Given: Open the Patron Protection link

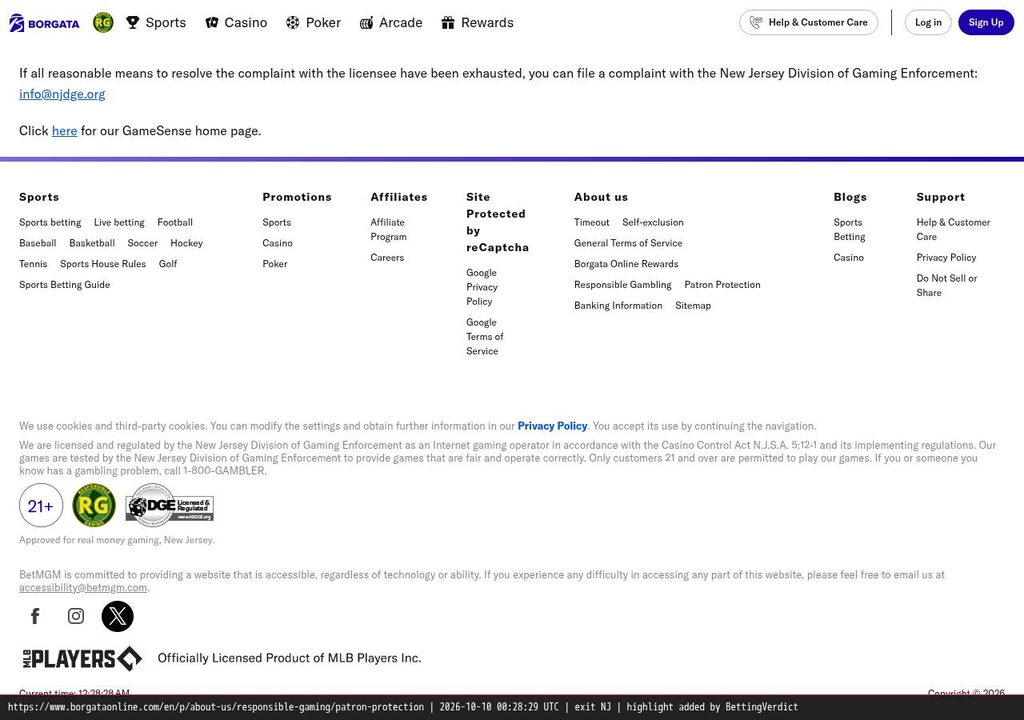Looking at the screenshot, I should tap(722, 285).
